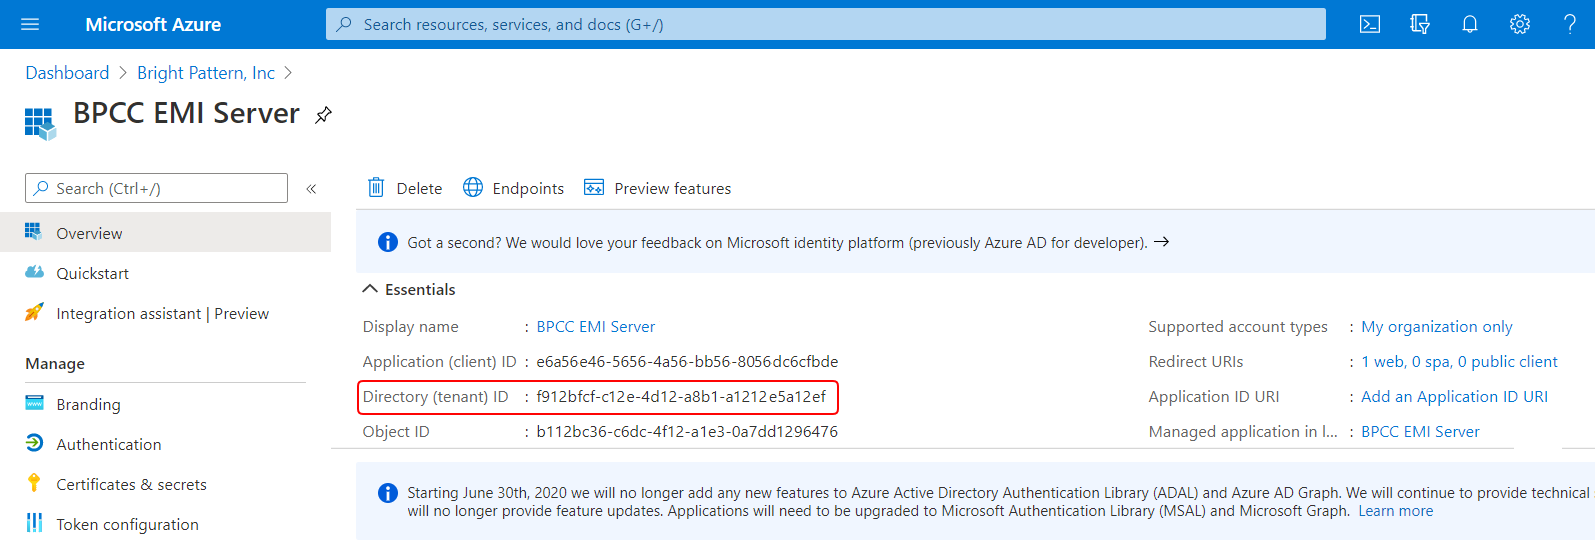The width and height of the screenshot is (1595, 553).
Task: Open BPCC EMI Server display name link
Action: click(x=596, y=326)
